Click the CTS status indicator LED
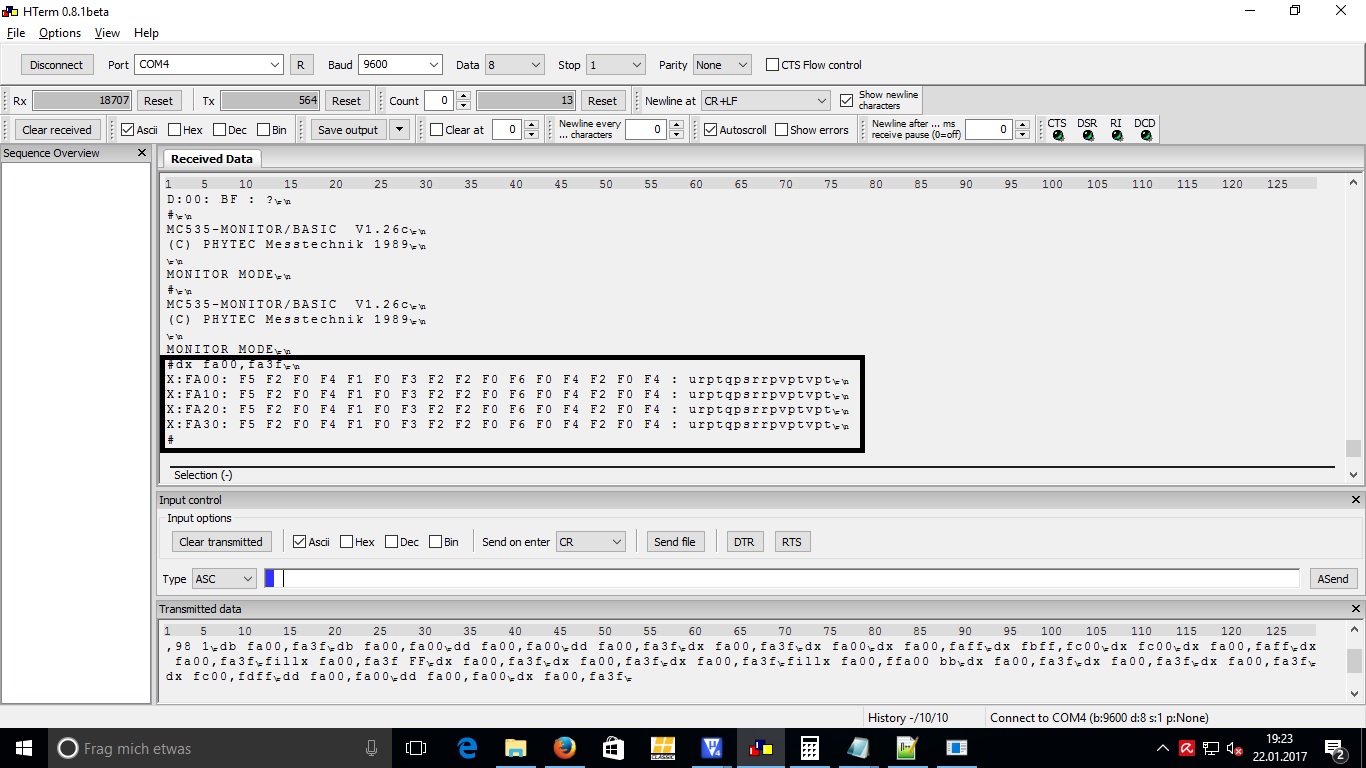Viewport: 1366px width, 768px height. [x=1058, y=136]
